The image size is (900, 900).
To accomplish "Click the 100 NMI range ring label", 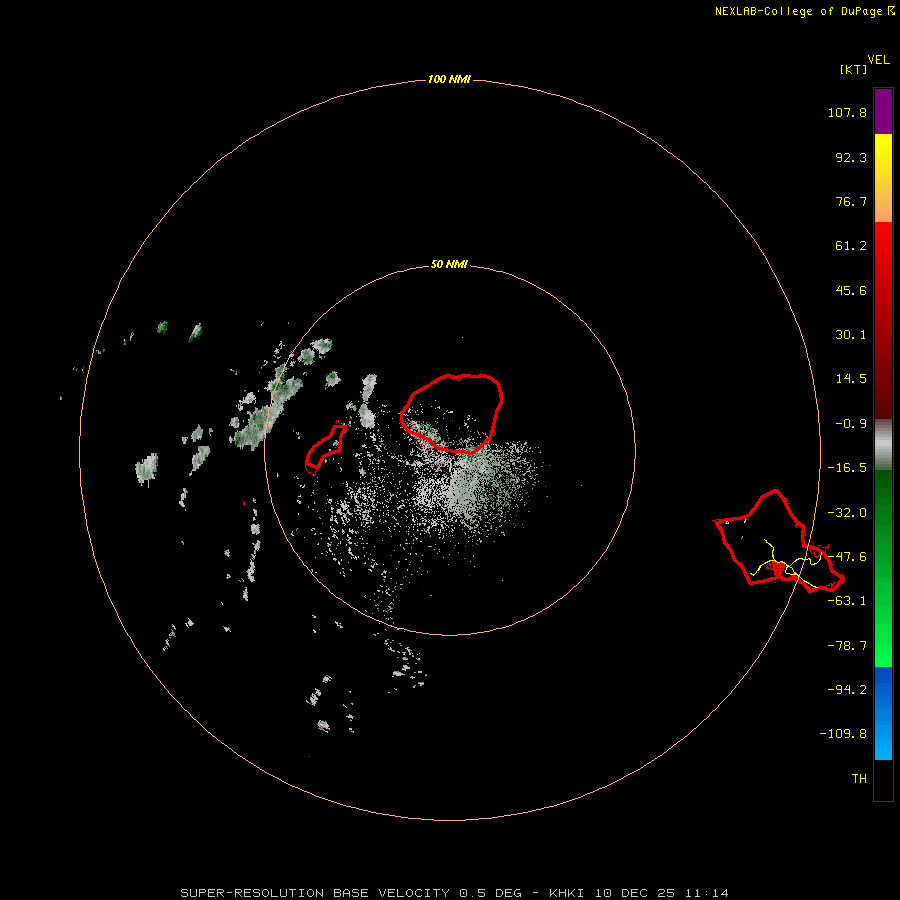I will [x=449, y=79].
